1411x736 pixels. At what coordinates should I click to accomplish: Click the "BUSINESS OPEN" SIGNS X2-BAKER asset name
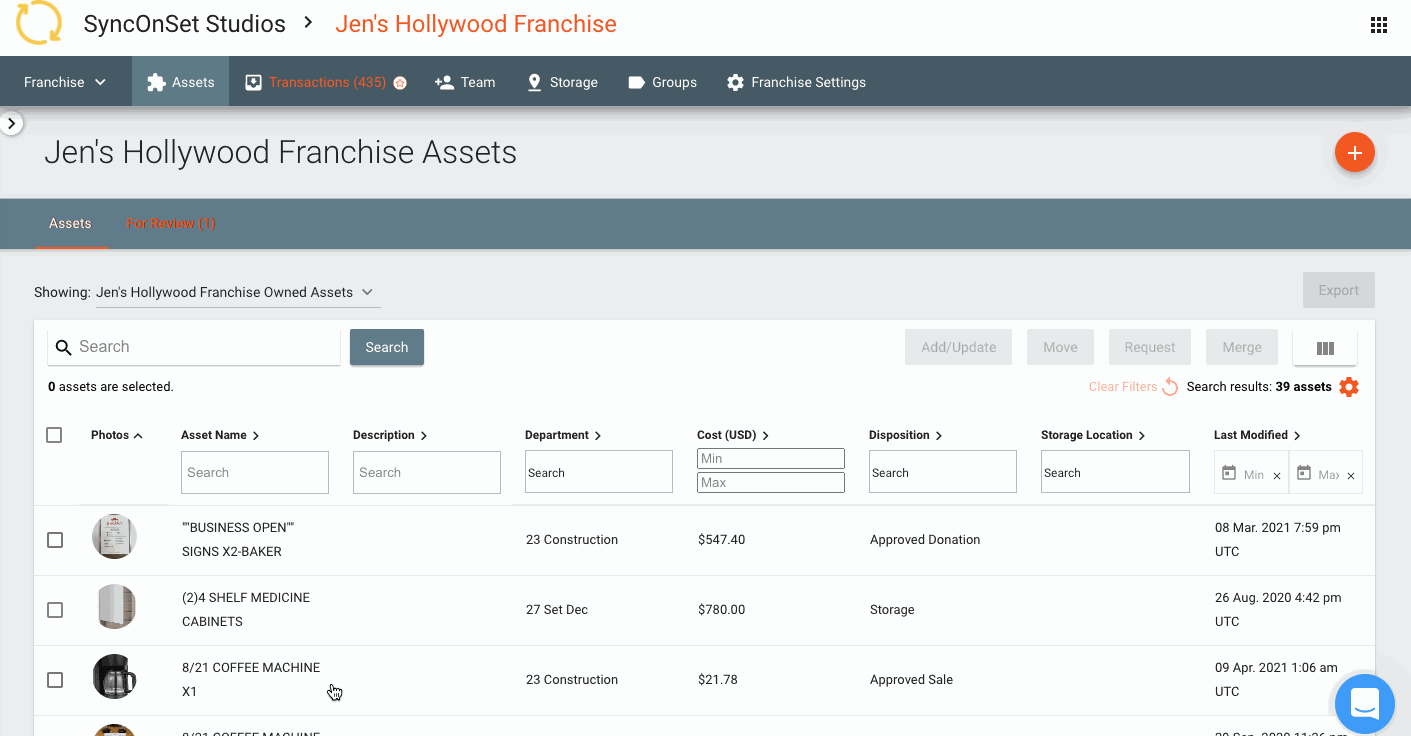point(238,539)
